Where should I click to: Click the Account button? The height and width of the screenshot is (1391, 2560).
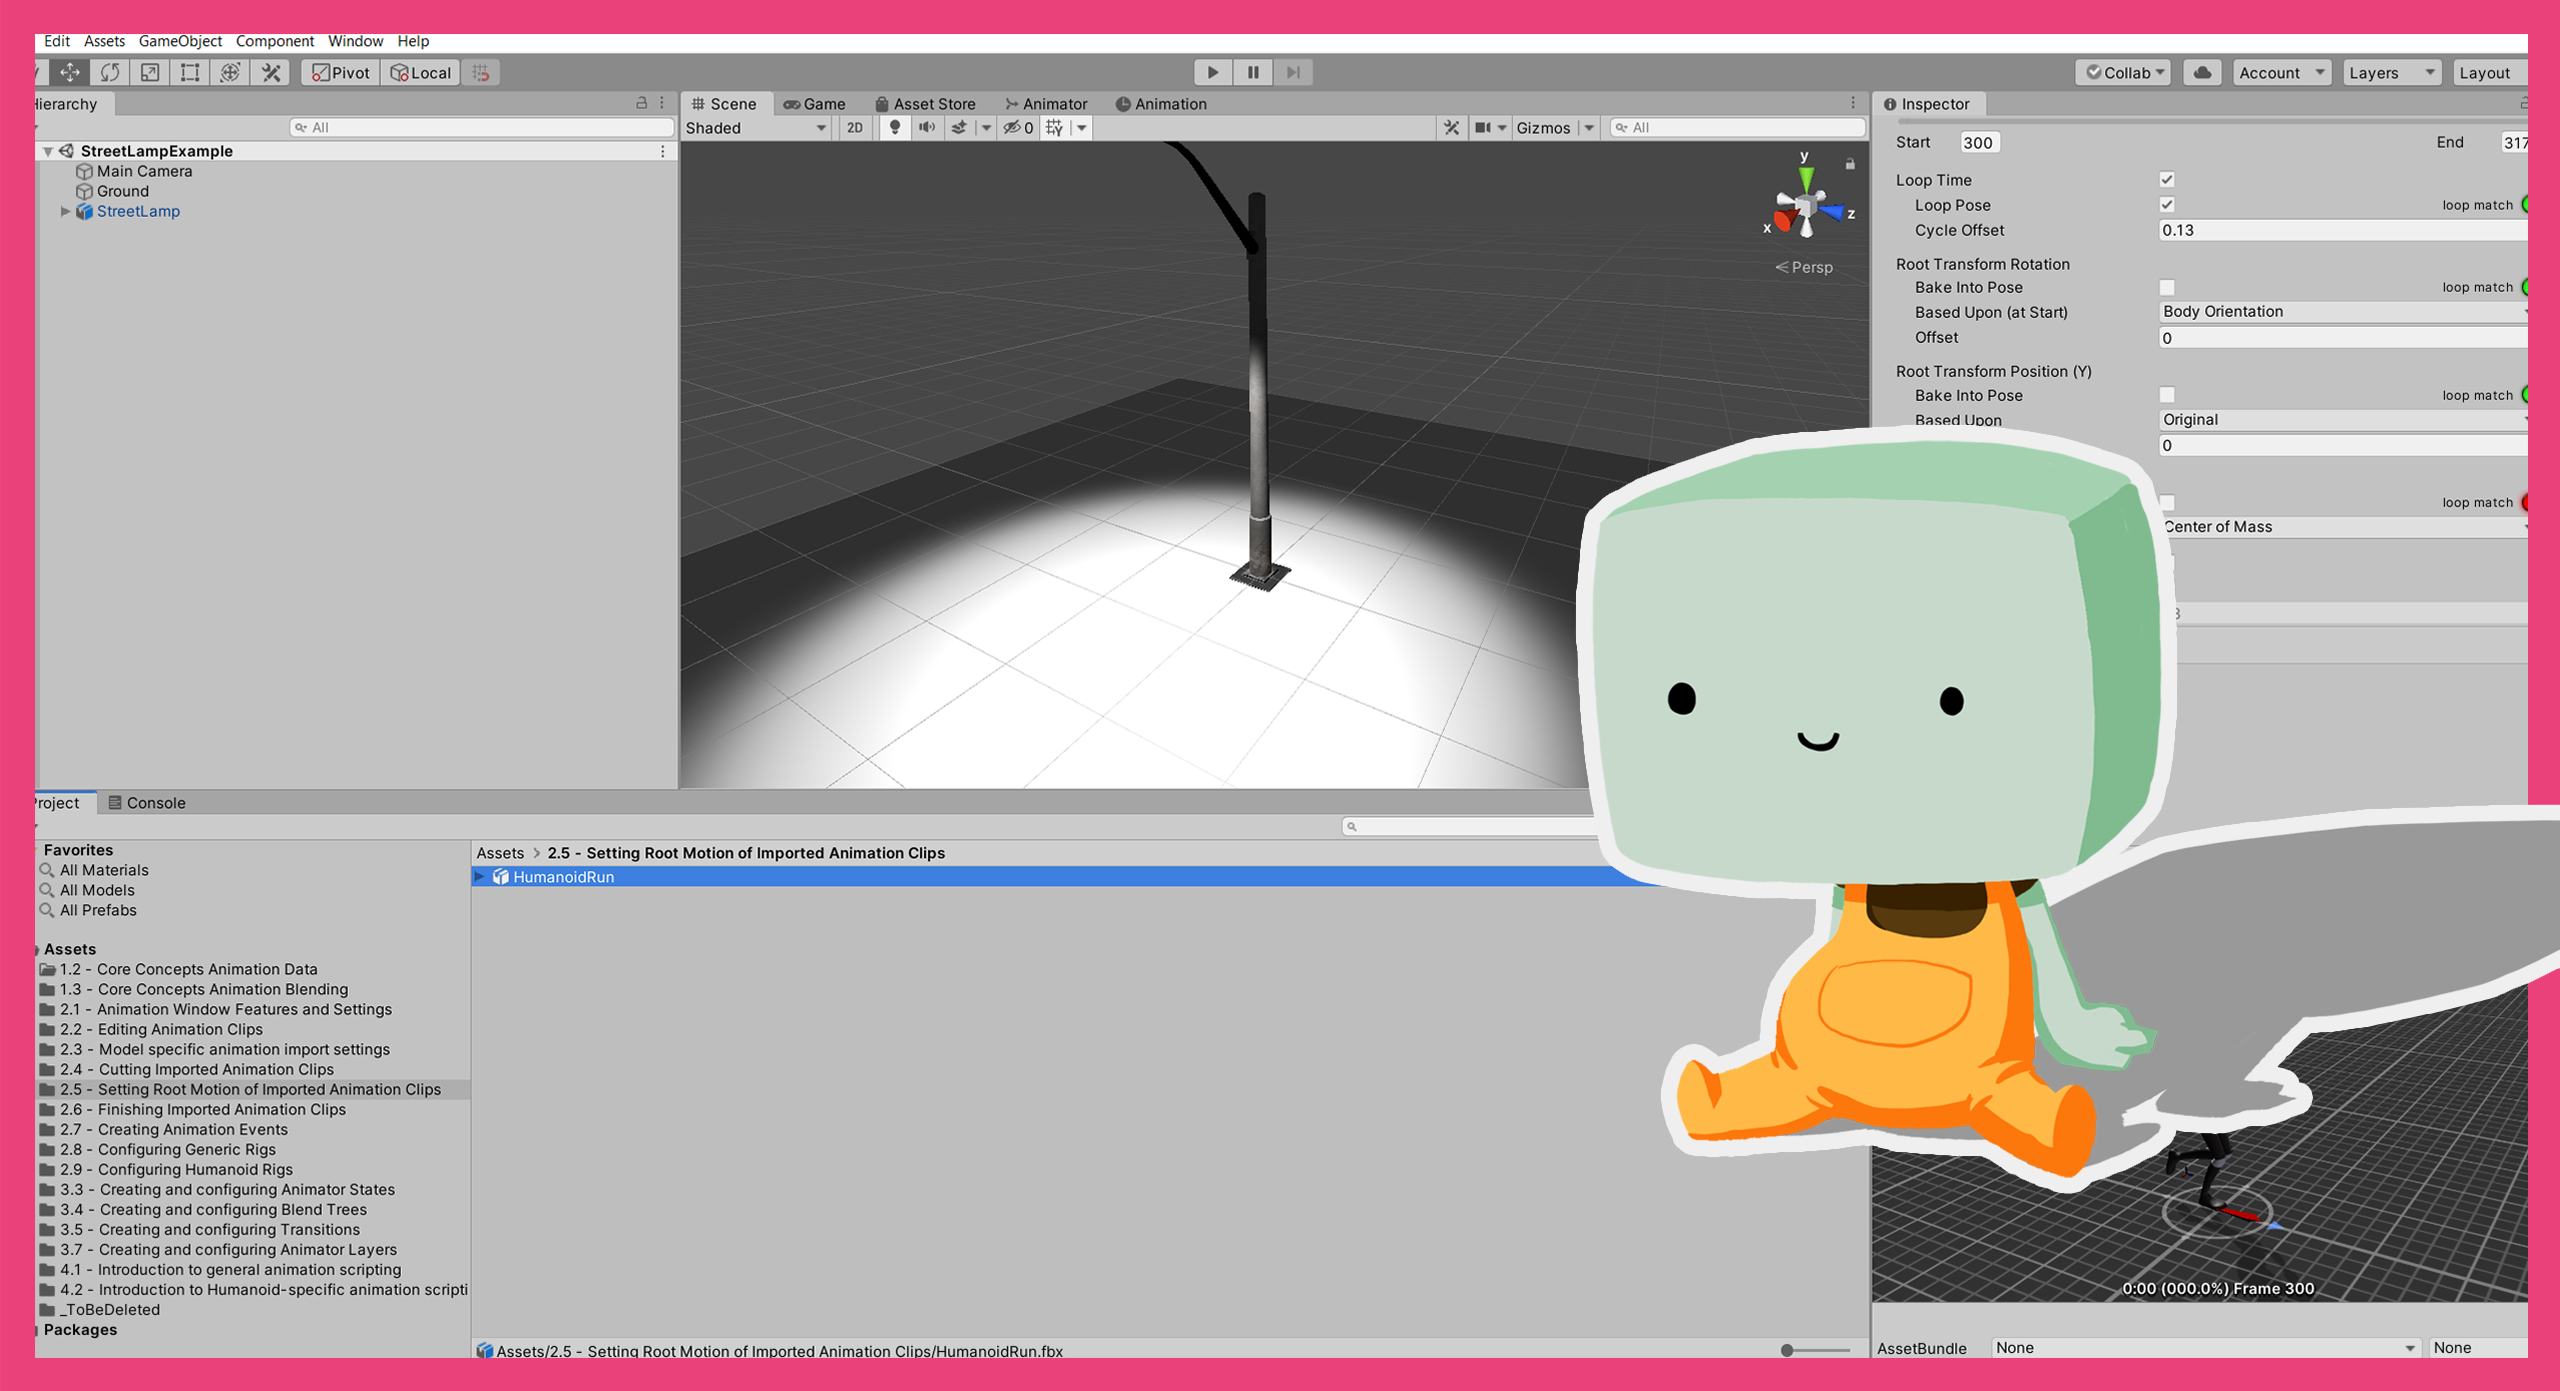2275,72
